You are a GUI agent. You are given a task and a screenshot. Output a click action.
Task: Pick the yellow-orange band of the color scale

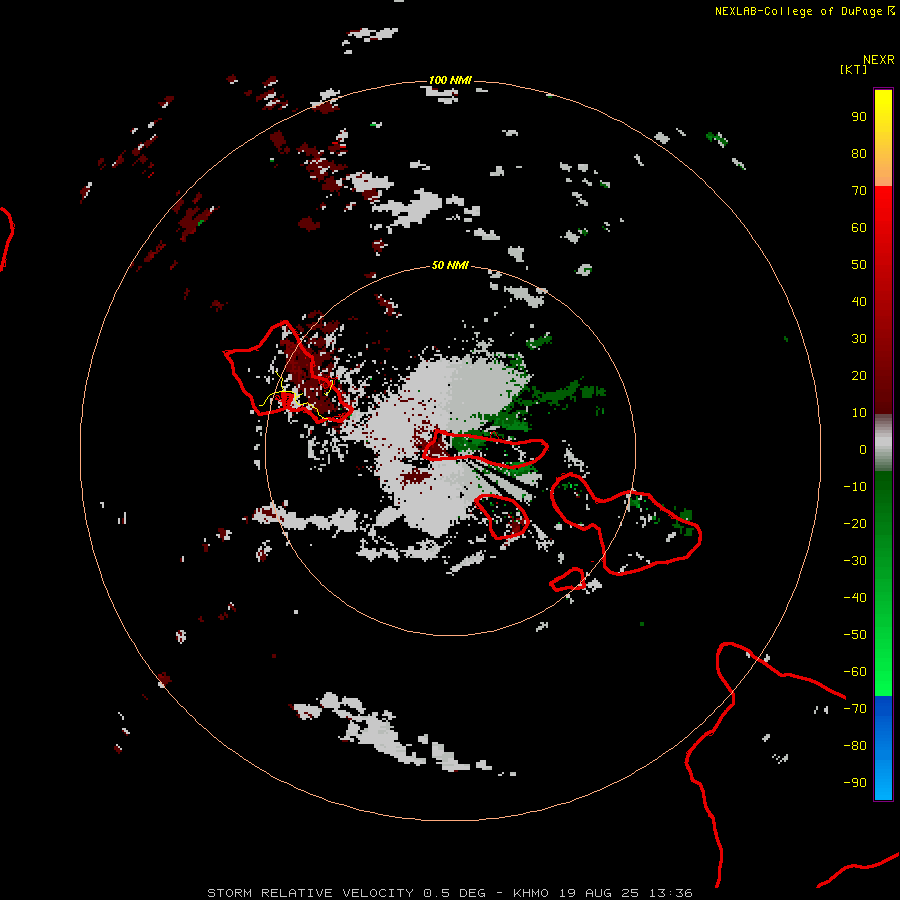[x=883, y=138]
